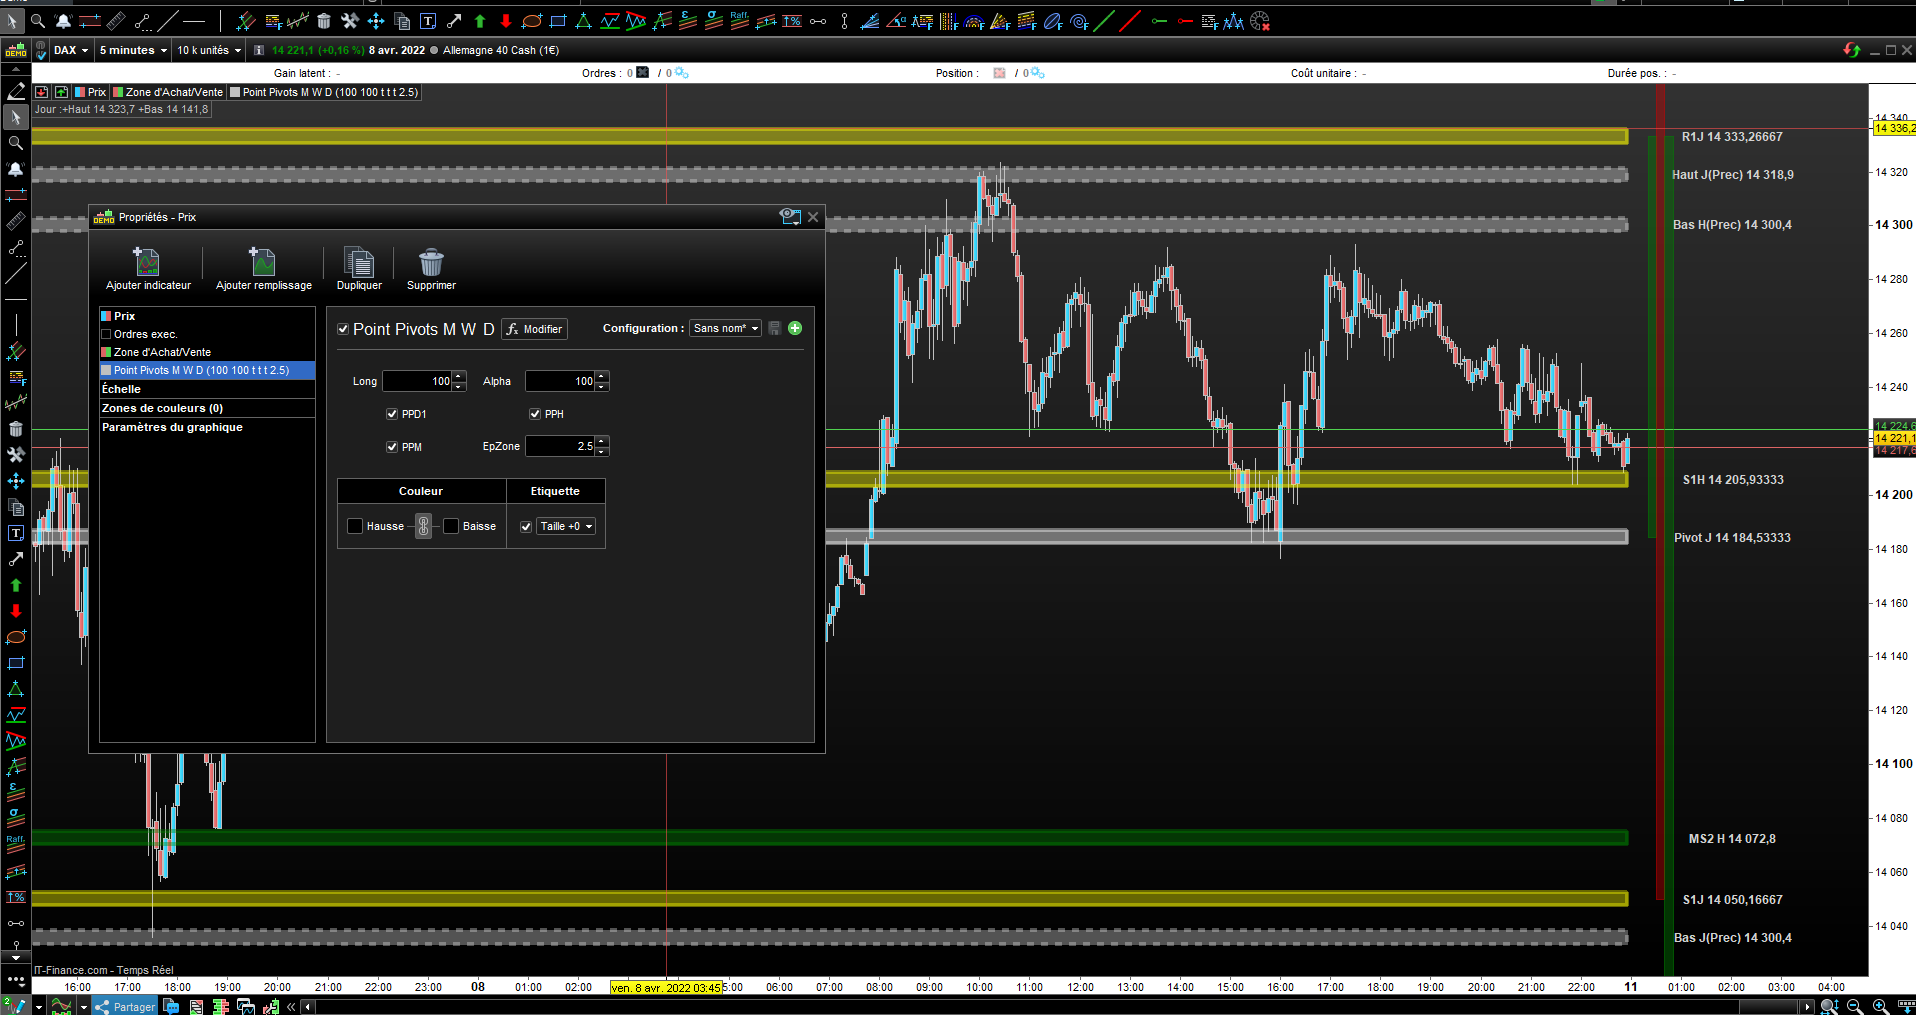The image size is (1916, 1015).
Task: Open the 5 minutes timeframe dropdown
Action: click(133, 50)
